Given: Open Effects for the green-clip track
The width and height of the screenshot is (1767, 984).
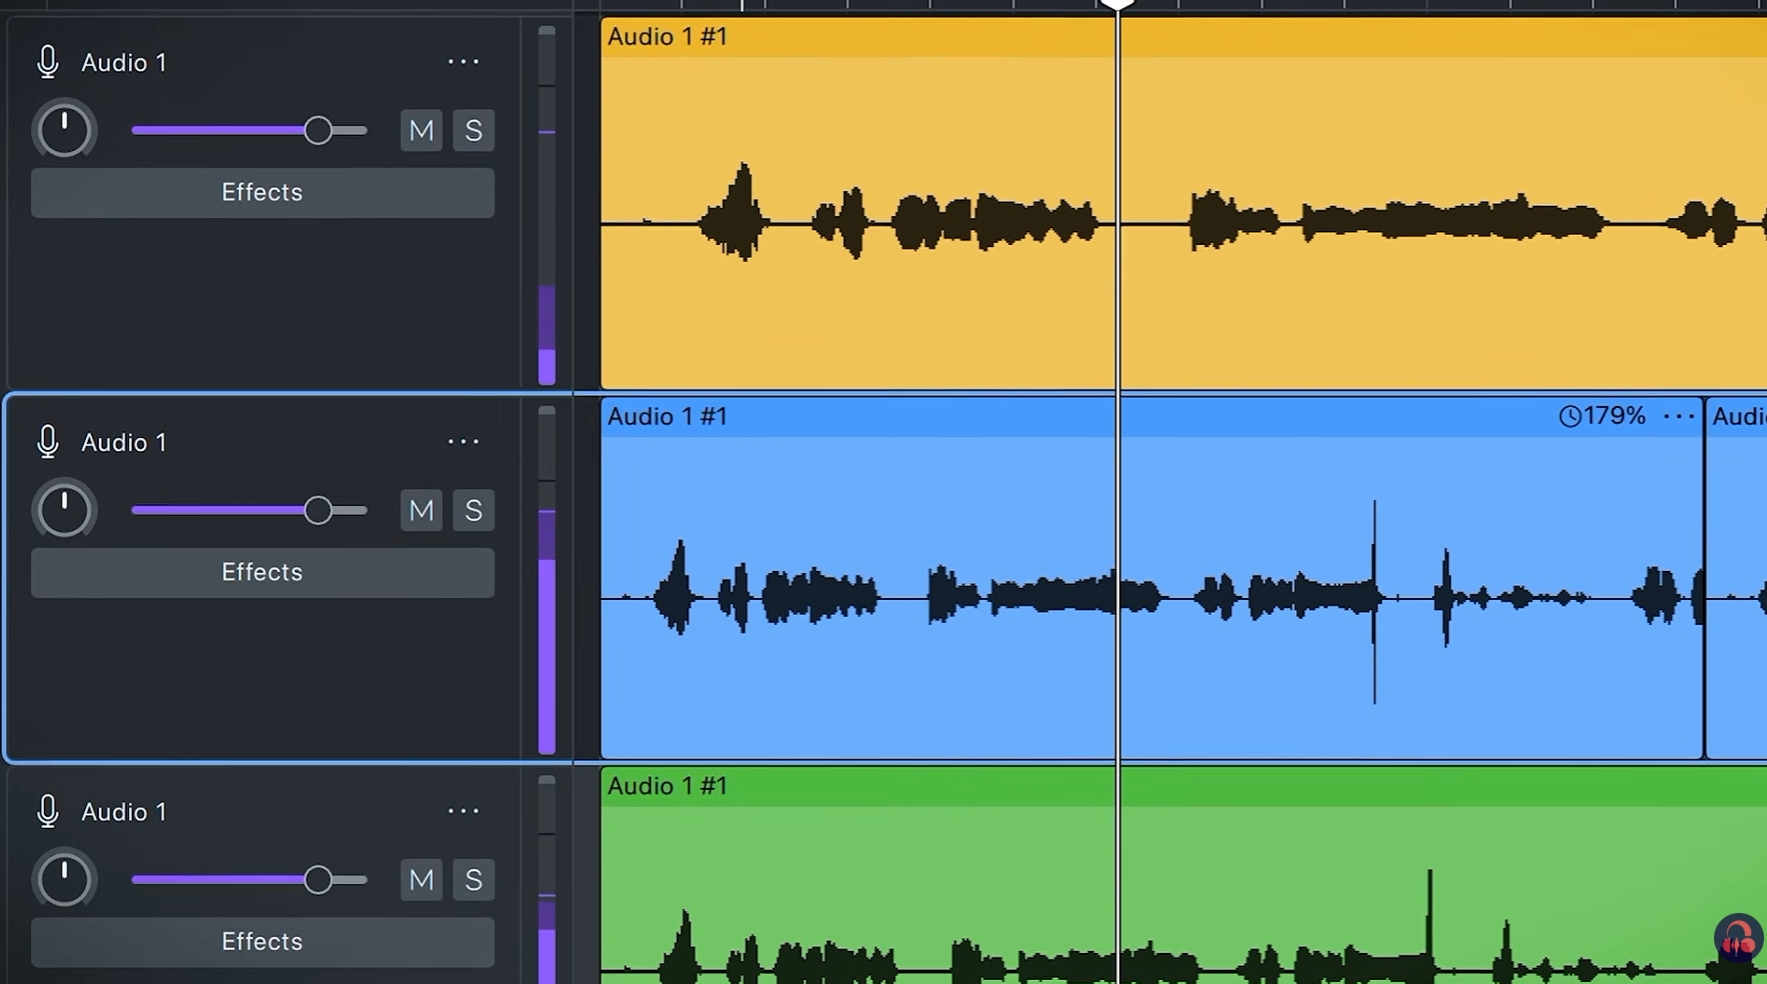Looking at the screenshot, I should point(262,942).
